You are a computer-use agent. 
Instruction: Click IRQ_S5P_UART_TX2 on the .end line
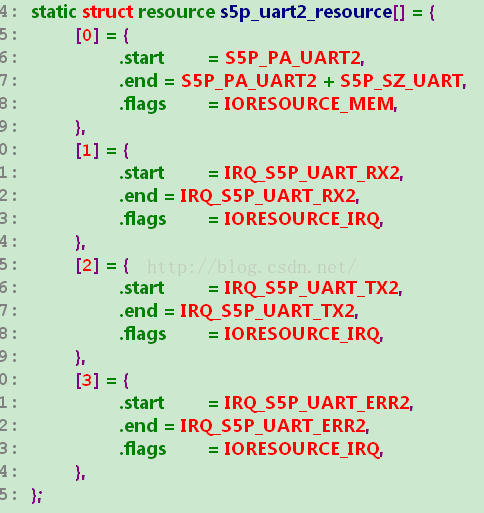(x=267, y=311)
